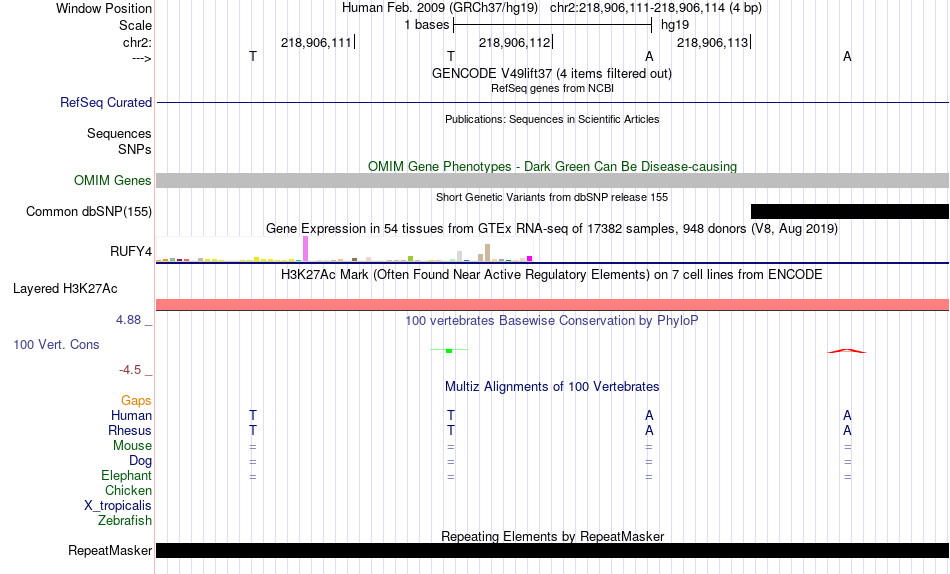Click position label 218,906,111
The width and height of the screenshot is (950, 574).
click(x=316, y=42)
